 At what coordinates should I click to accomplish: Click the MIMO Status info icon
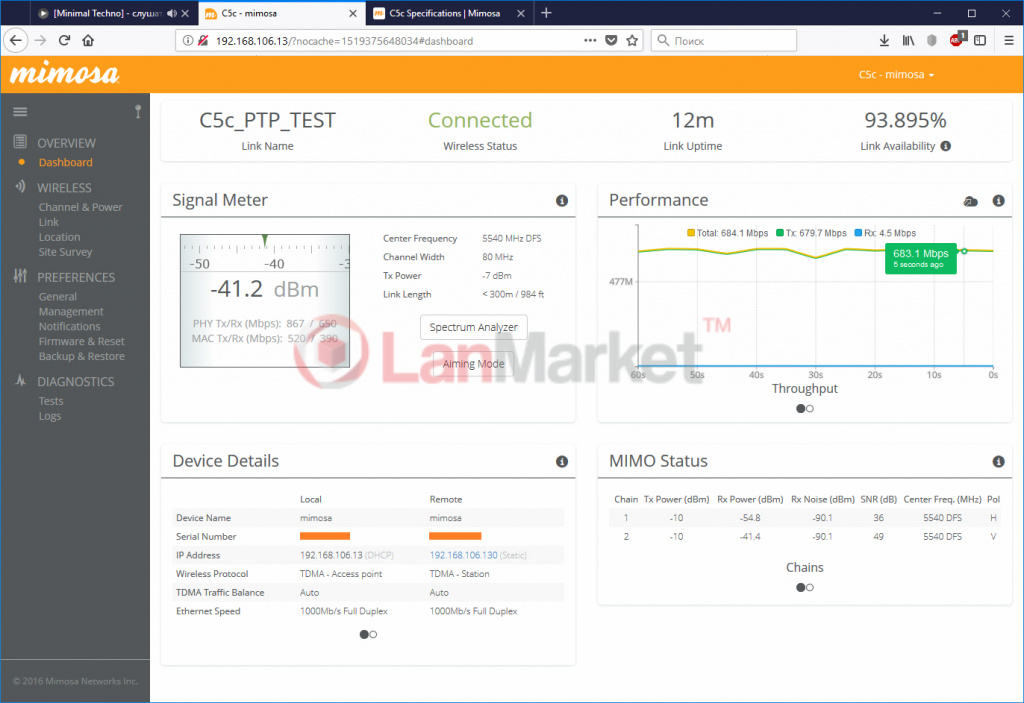[998, 462]
